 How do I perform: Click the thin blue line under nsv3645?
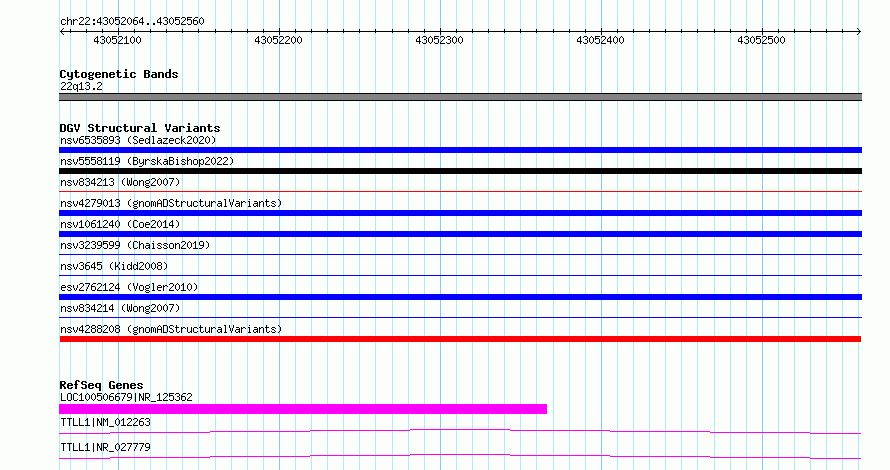click(x=460, y=276)
